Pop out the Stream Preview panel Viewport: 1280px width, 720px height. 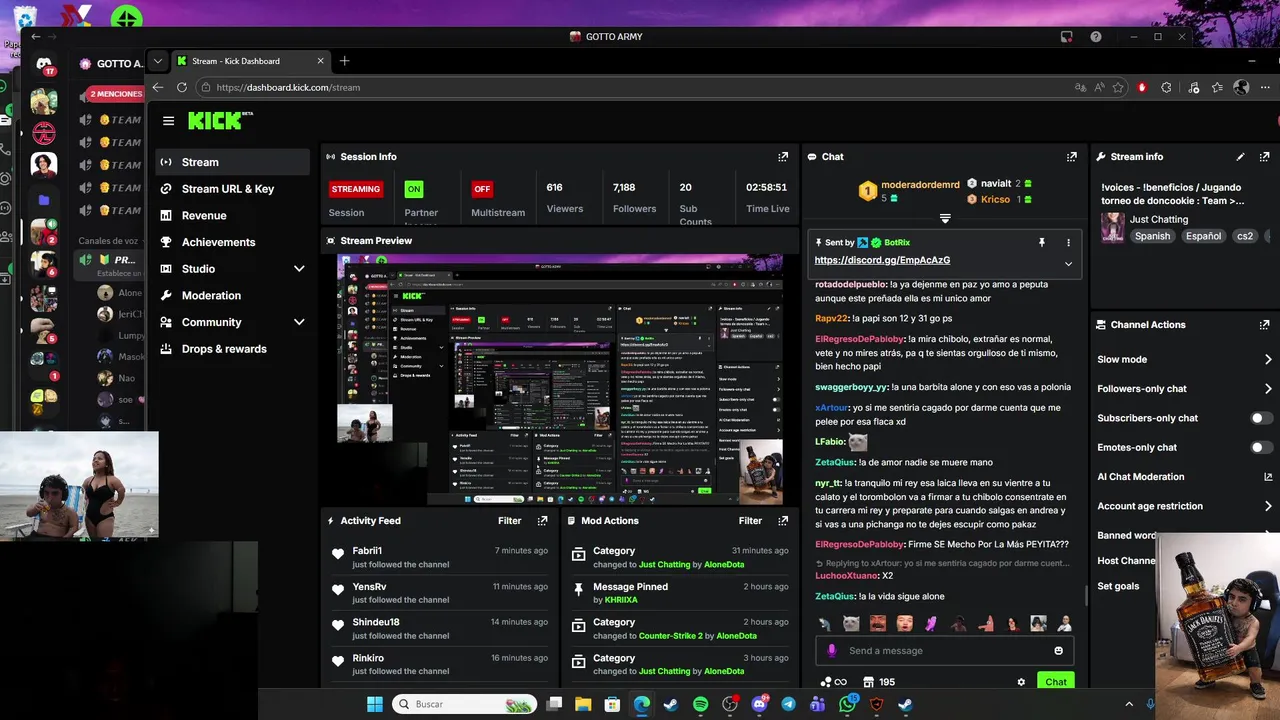coord(783,241)
